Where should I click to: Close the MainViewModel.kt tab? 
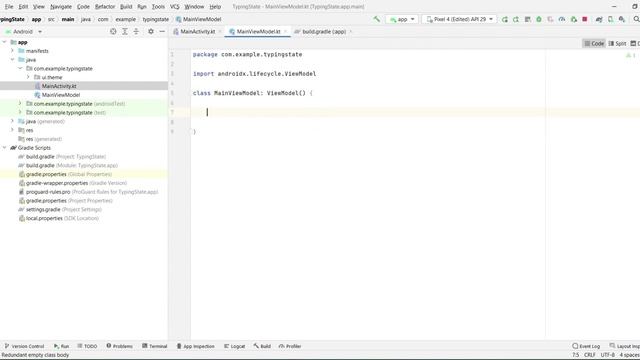[285, 31]
